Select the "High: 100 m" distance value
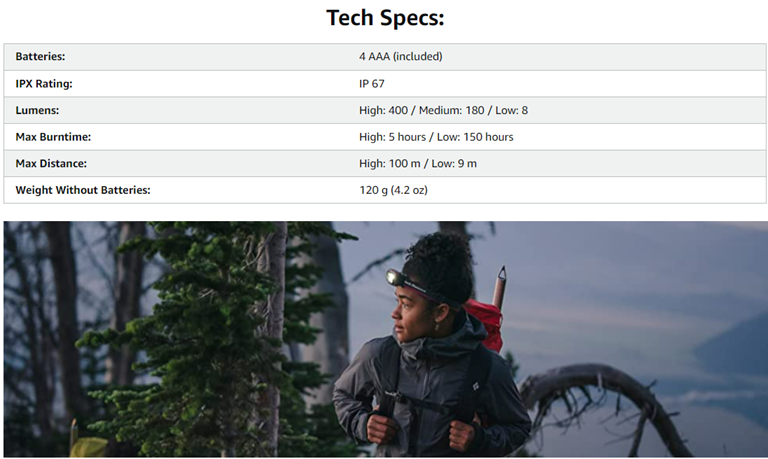 pos(418,163)
